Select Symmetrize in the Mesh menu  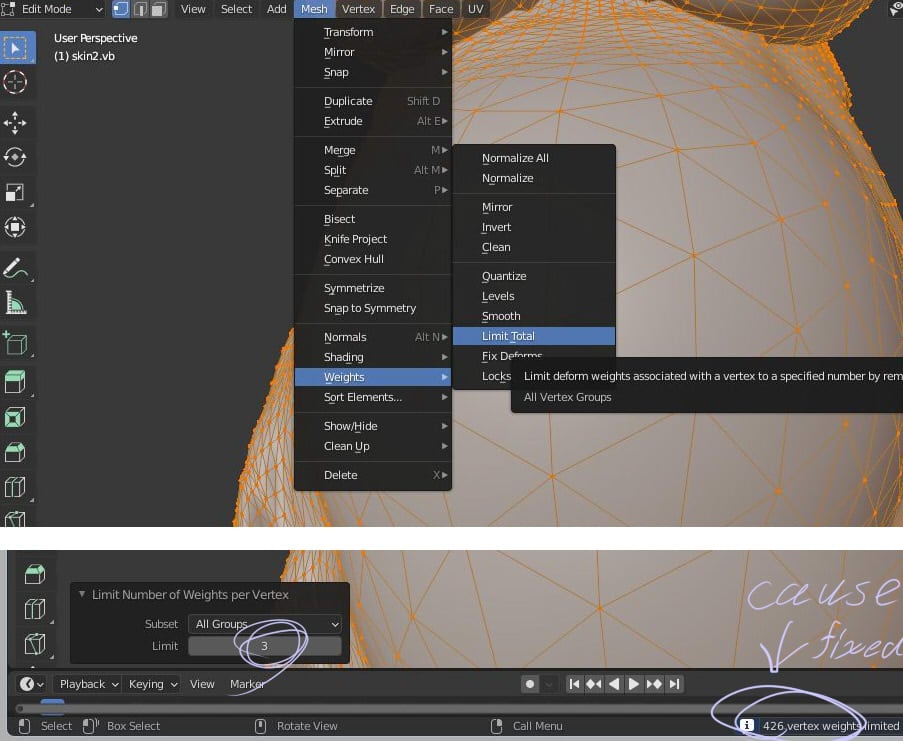click(x=373, y=288)
